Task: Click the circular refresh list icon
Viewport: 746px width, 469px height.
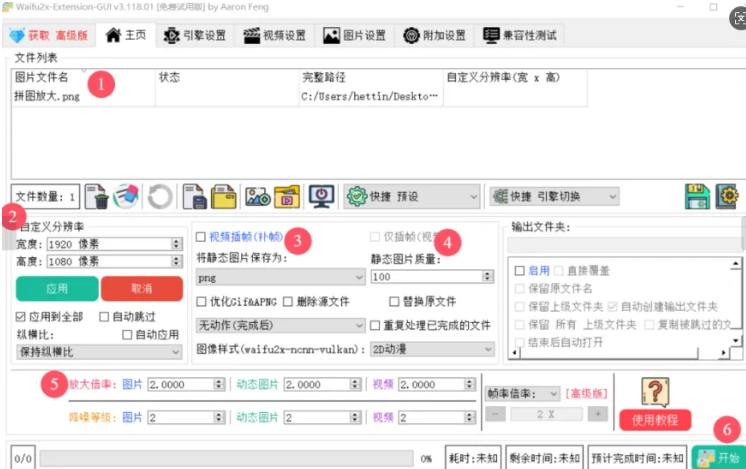Action: click(x=160, y=196)
